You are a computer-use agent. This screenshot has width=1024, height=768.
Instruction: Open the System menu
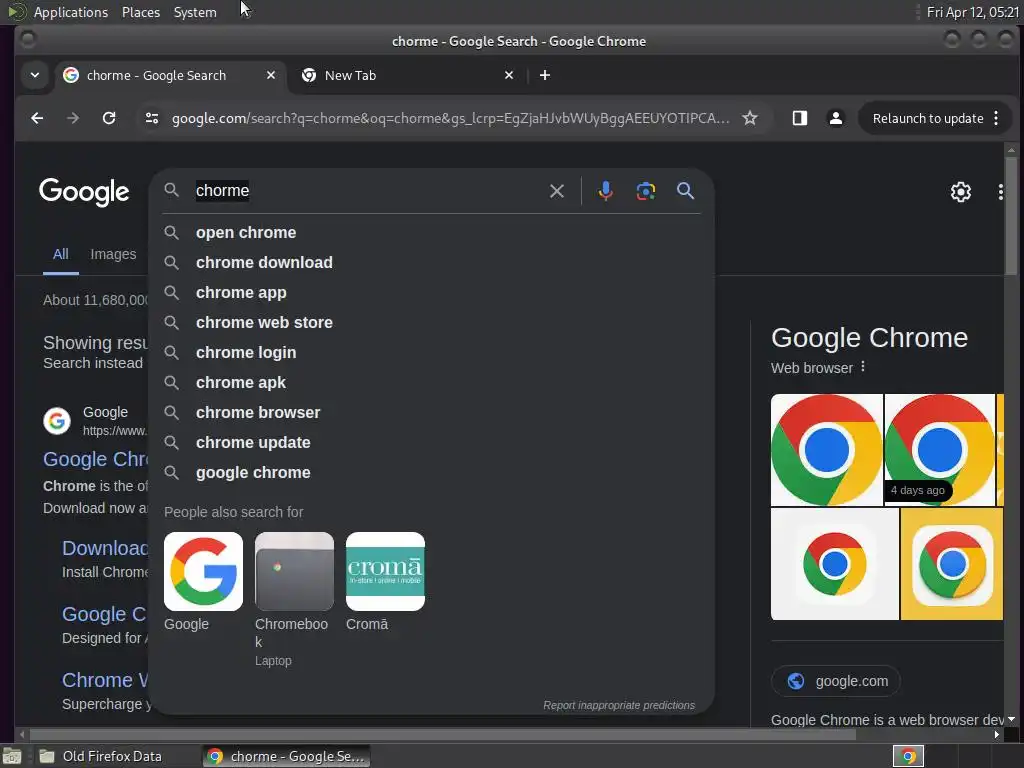click(x=195, y=12)
